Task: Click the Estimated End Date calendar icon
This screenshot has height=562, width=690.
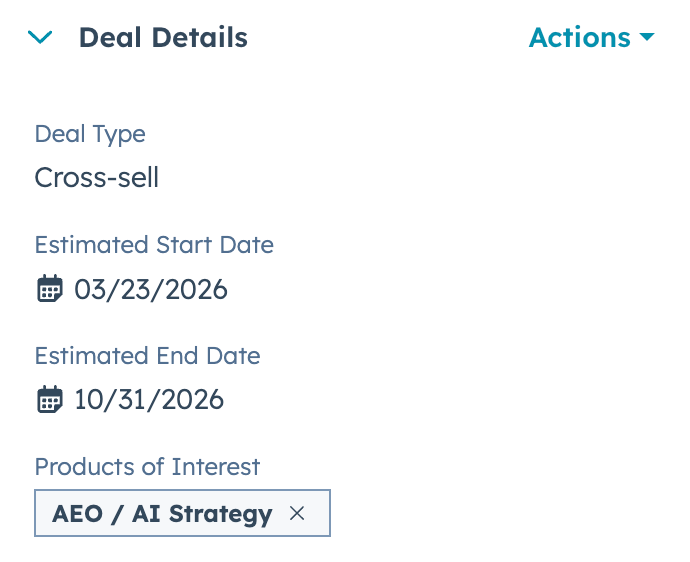Action: [49, 400]
